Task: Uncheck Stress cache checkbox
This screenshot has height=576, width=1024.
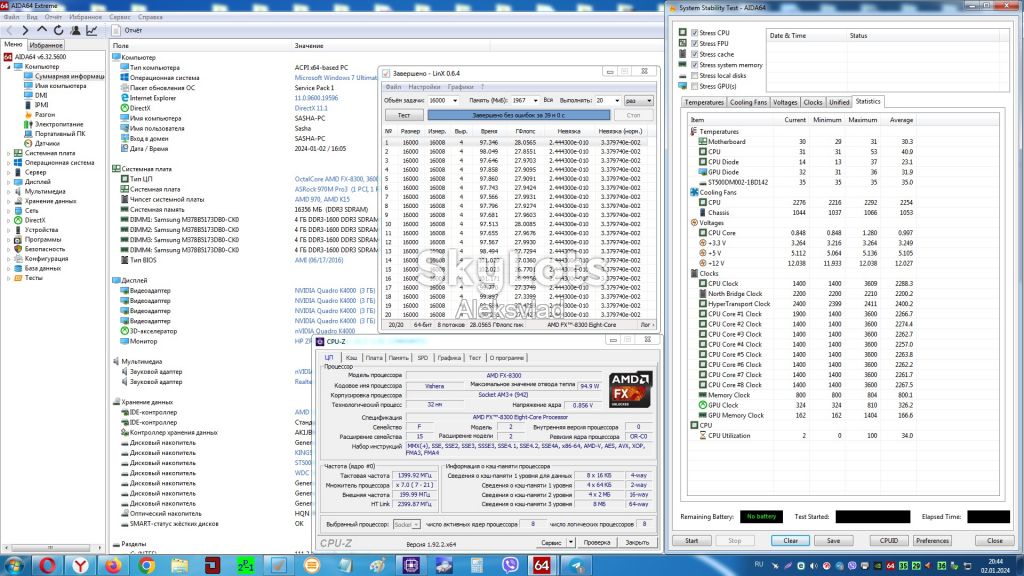Action: tap(694, 54)
